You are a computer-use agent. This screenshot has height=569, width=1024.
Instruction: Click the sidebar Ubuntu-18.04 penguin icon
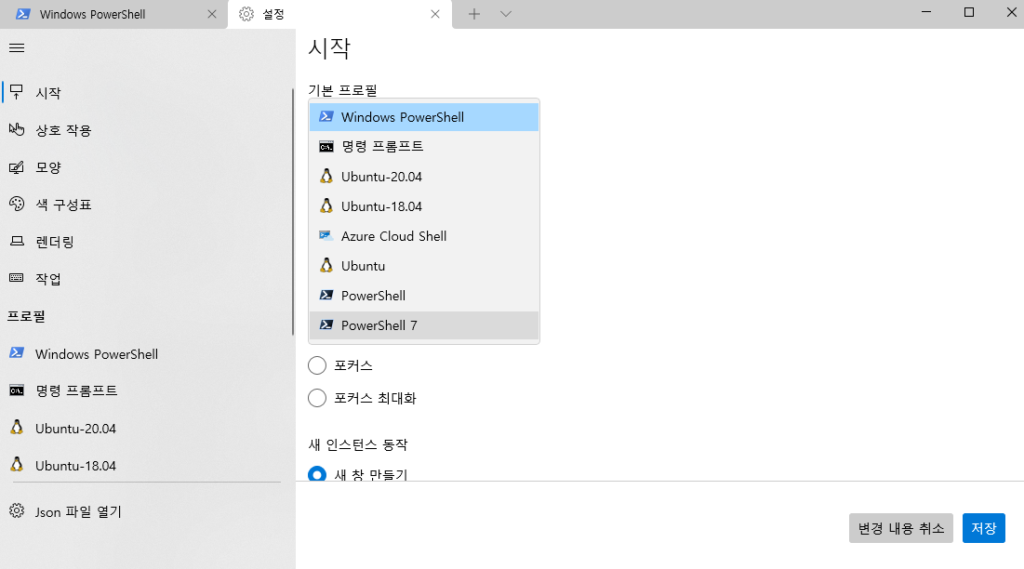coord(17,464)
